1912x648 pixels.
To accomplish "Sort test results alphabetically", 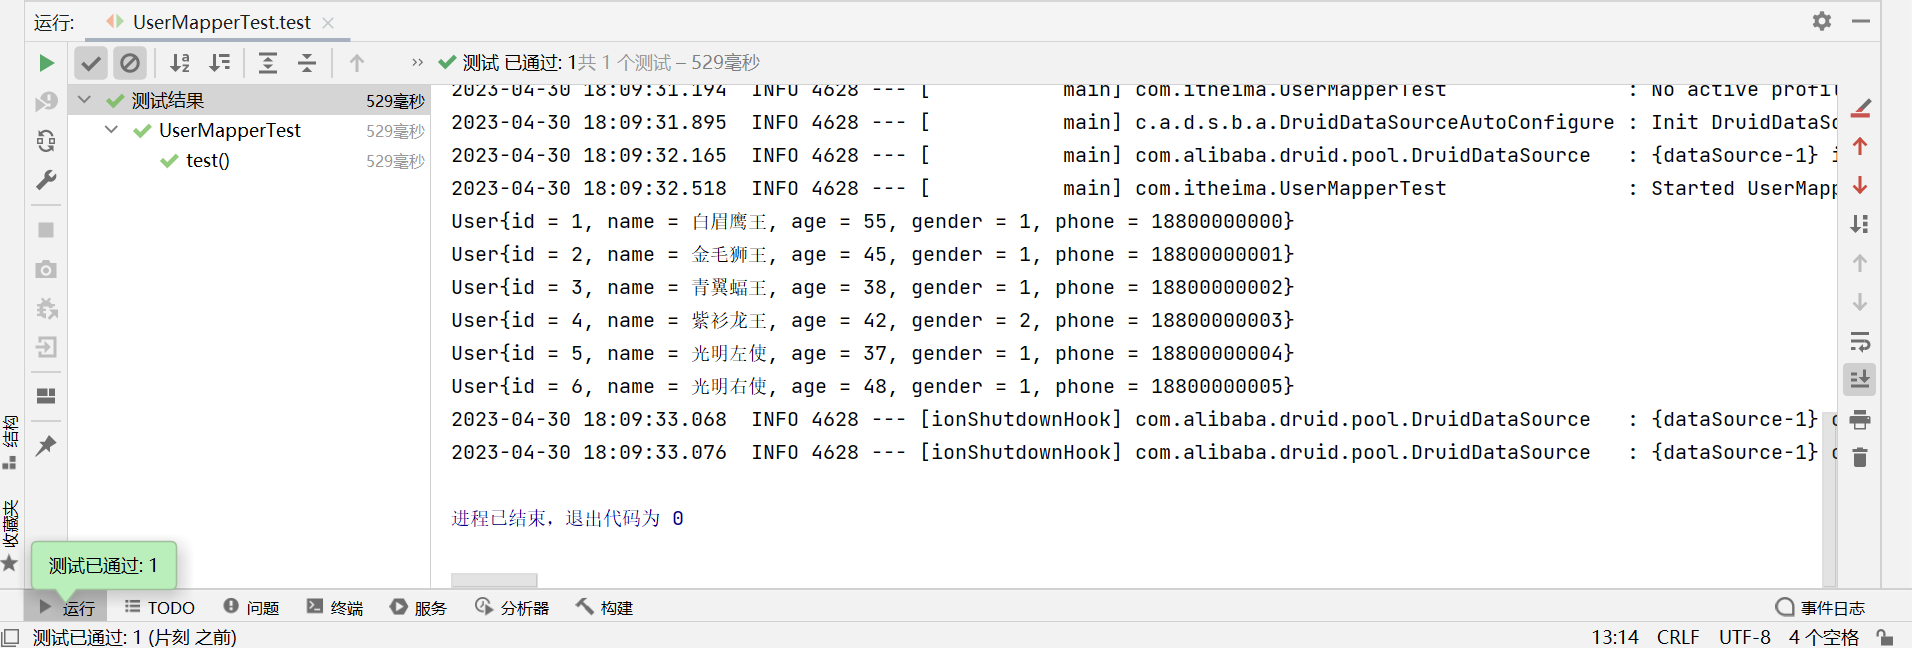I will click(180, 63).
